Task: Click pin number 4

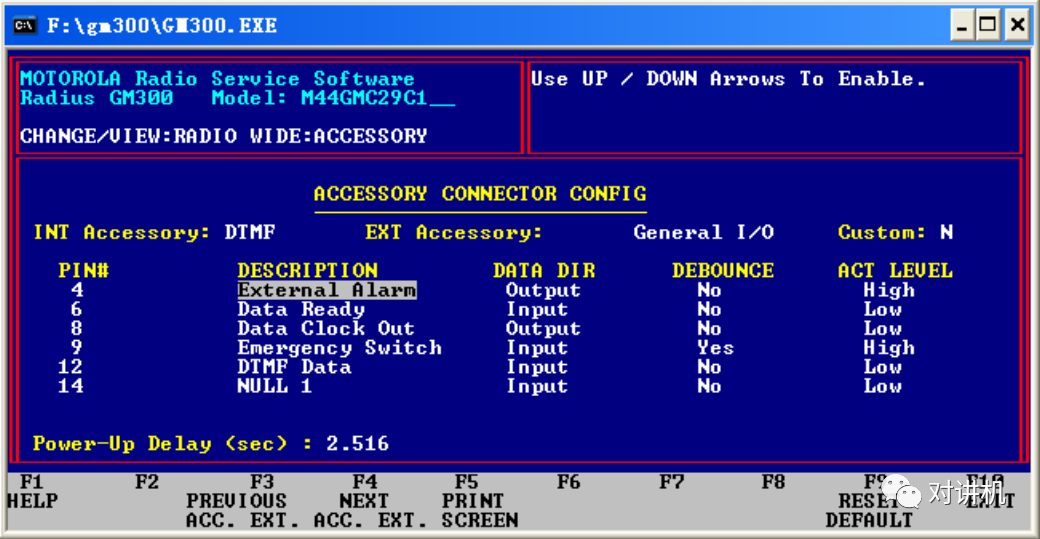Action: click(x=77, y=290)
